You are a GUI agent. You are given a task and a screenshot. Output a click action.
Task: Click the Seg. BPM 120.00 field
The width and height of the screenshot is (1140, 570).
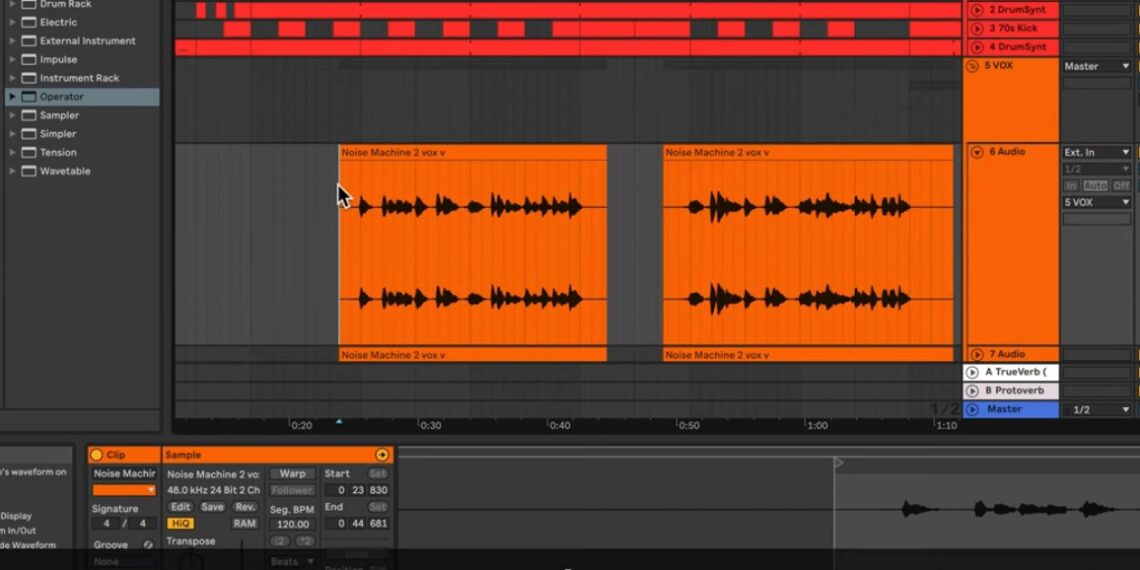pos(292,524)
